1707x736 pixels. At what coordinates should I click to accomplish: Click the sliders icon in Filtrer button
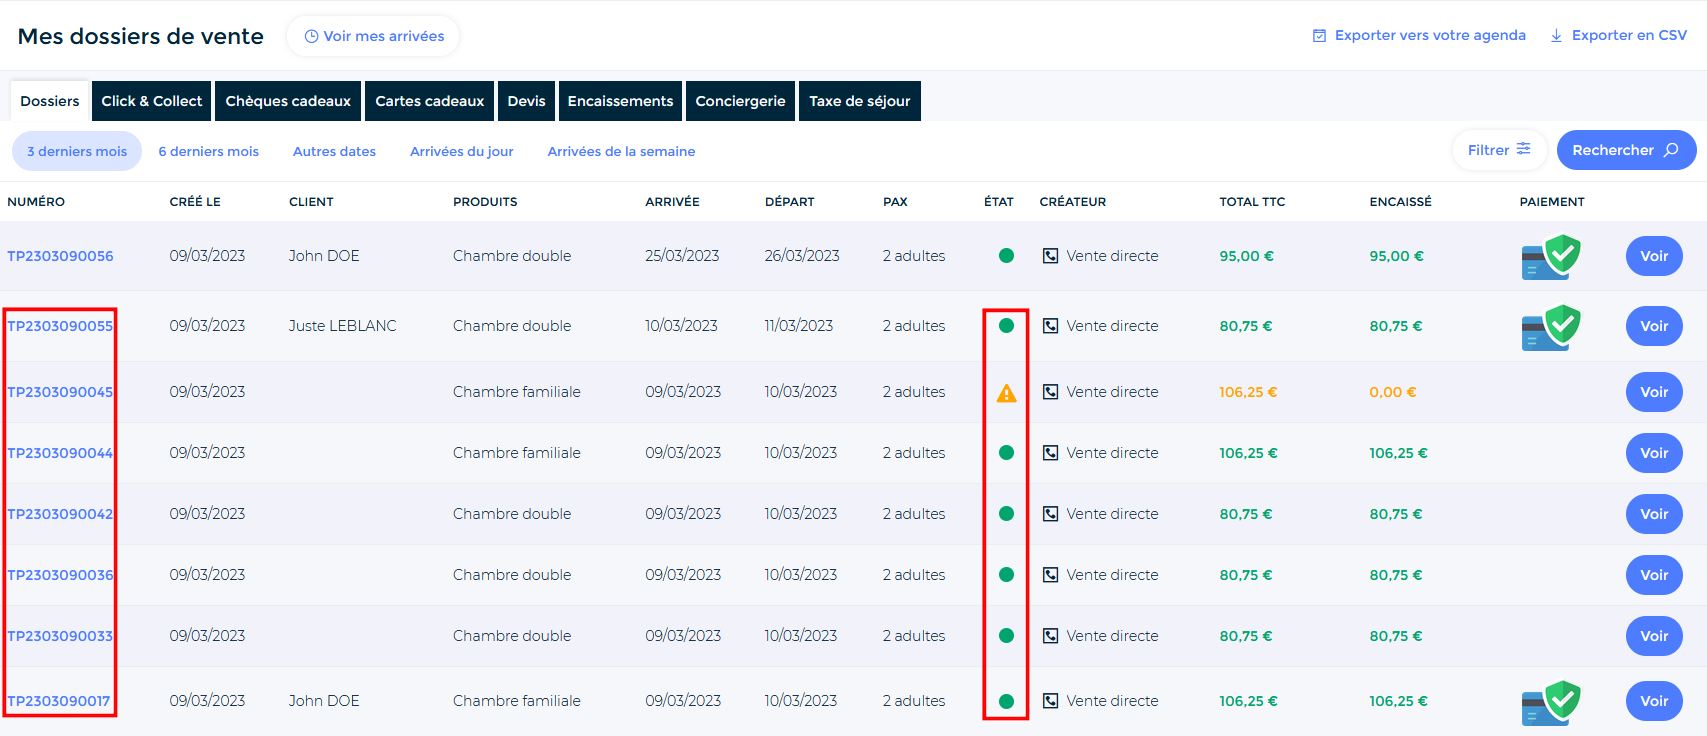click(1523, 149)
